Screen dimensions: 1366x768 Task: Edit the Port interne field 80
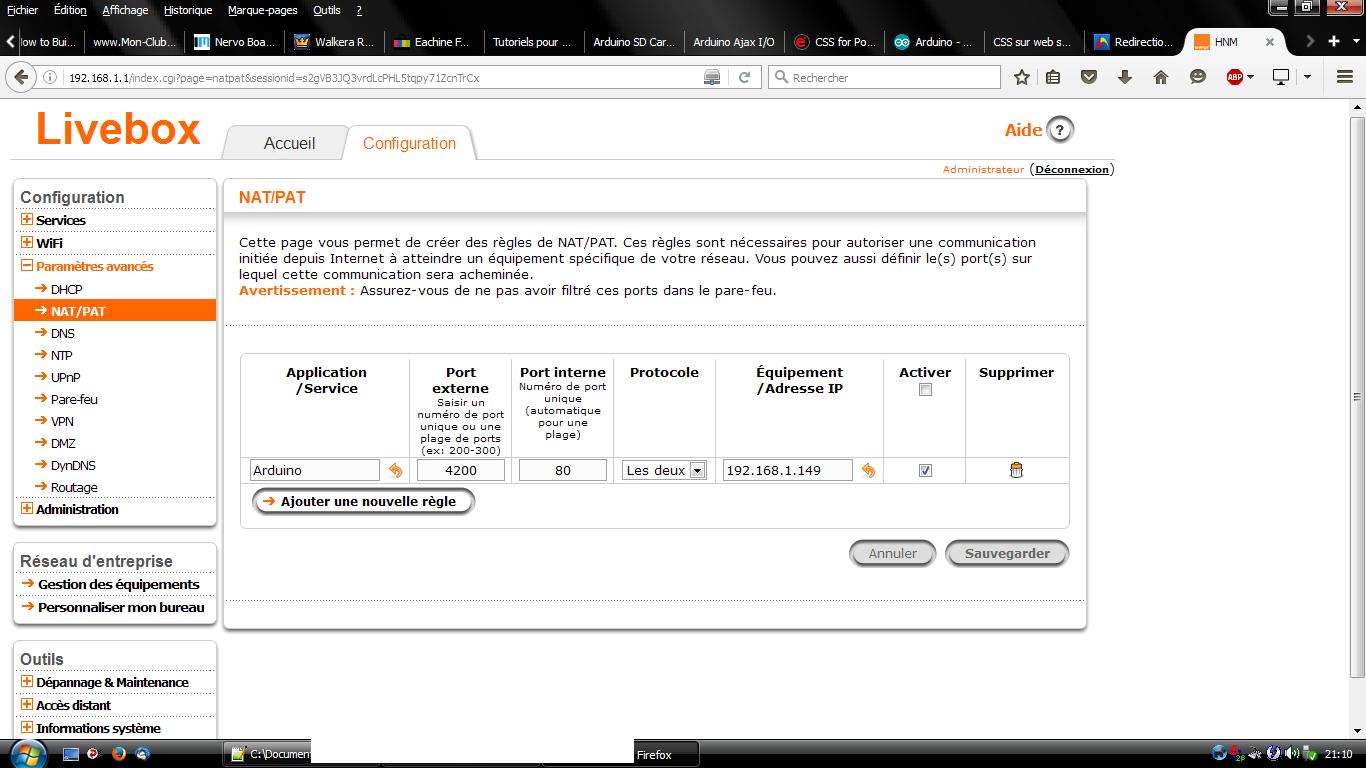563,470
